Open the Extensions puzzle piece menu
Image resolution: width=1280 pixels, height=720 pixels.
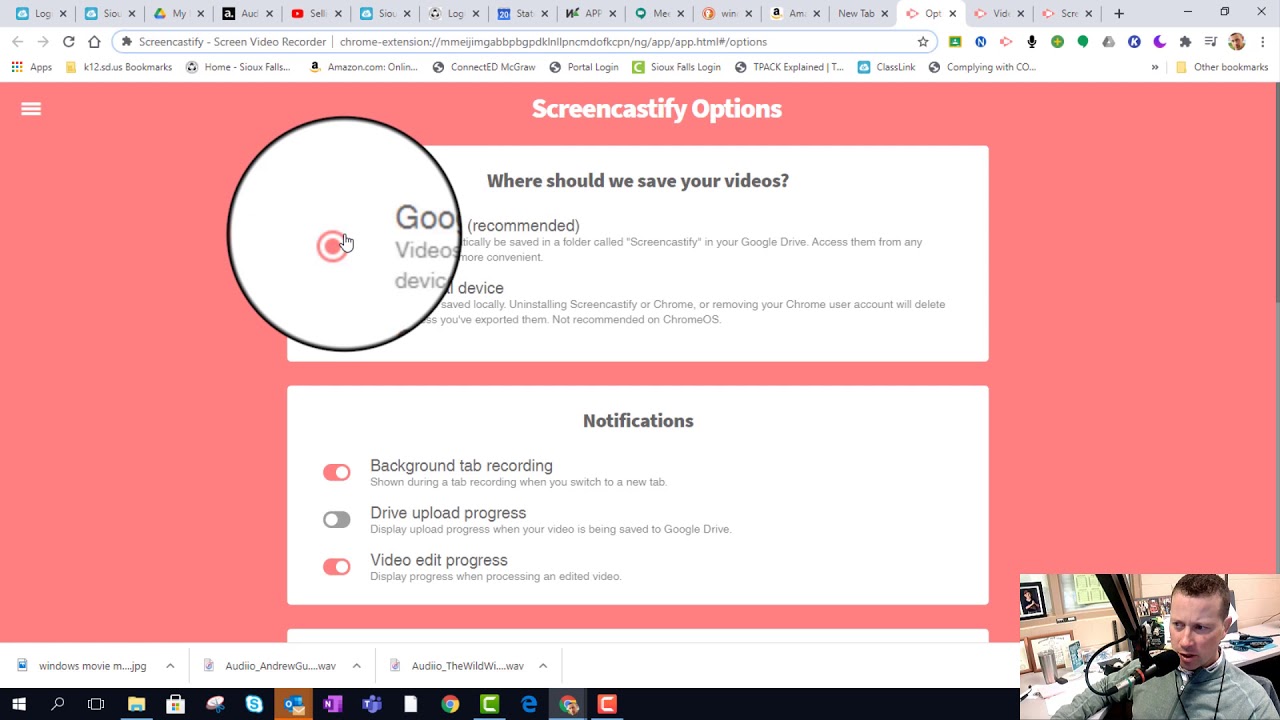point(1185,42)
